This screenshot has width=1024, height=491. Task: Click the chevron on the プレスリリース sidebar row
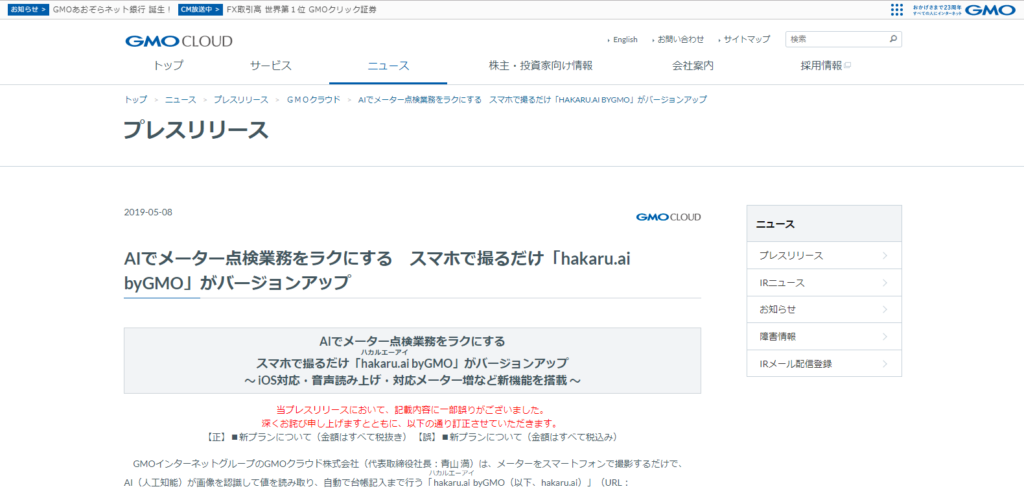pyautogui.click(x=885, y=255)
